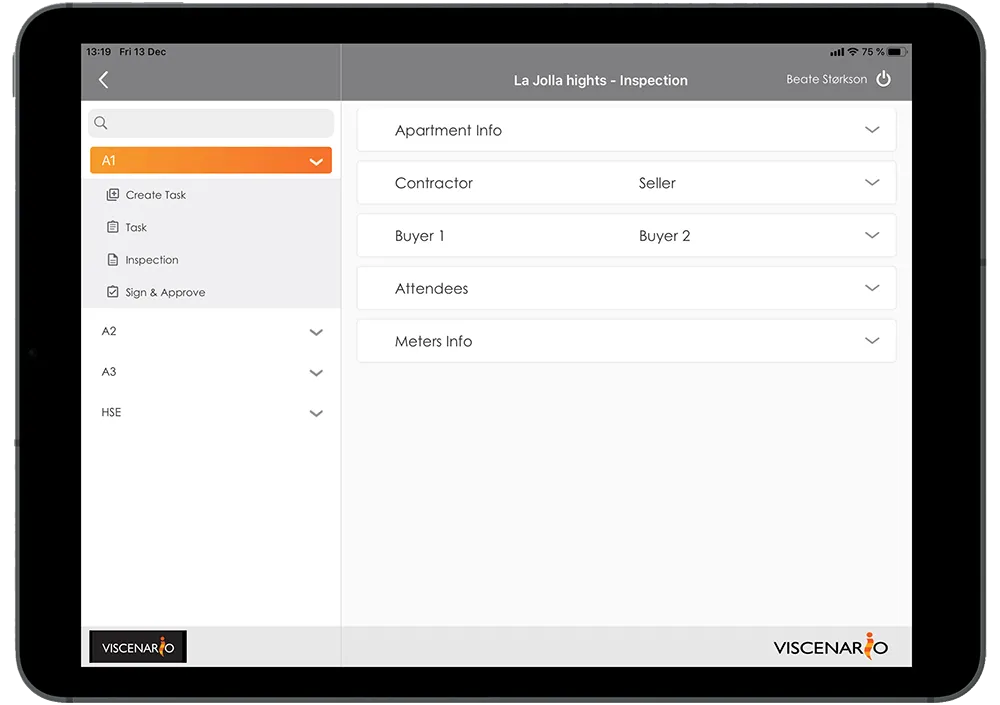This screenshot has height=705, width=1000.
Task: Tap the Task clipboard icon
Action: tap(113, 227)
